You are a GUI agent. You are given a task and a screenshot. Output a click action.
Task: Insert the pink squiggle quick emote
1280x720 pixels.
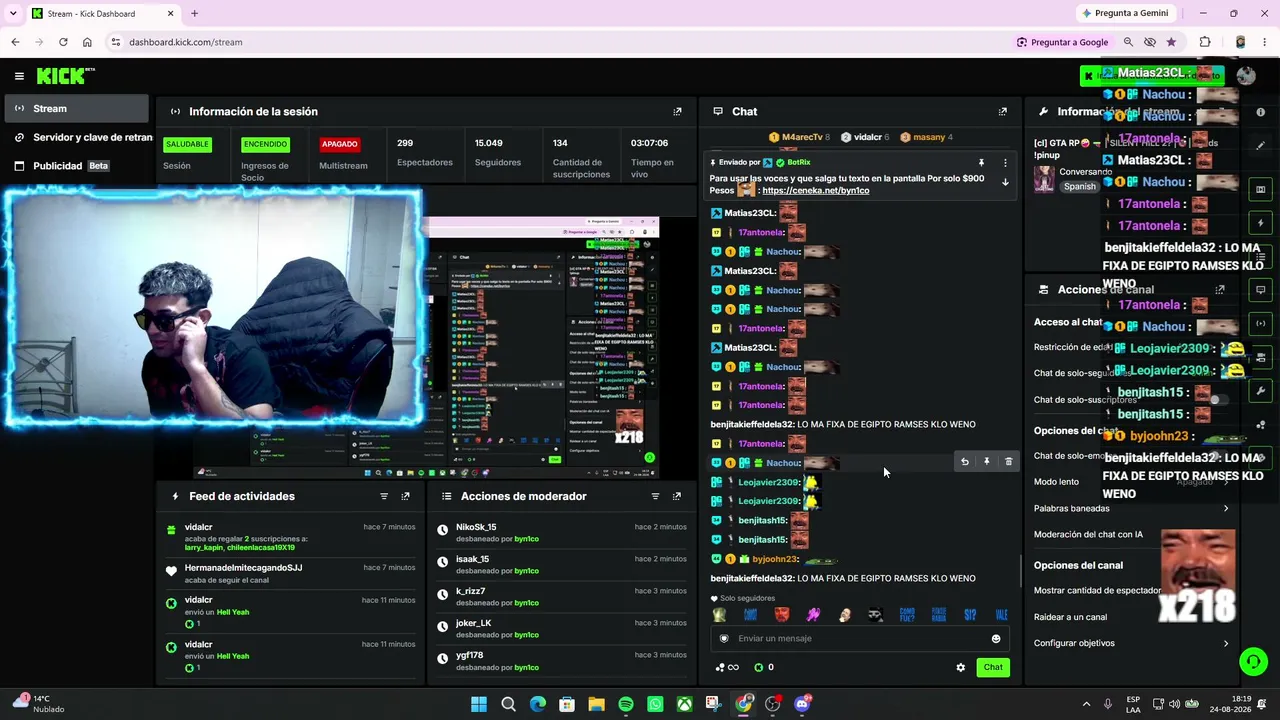813,614
